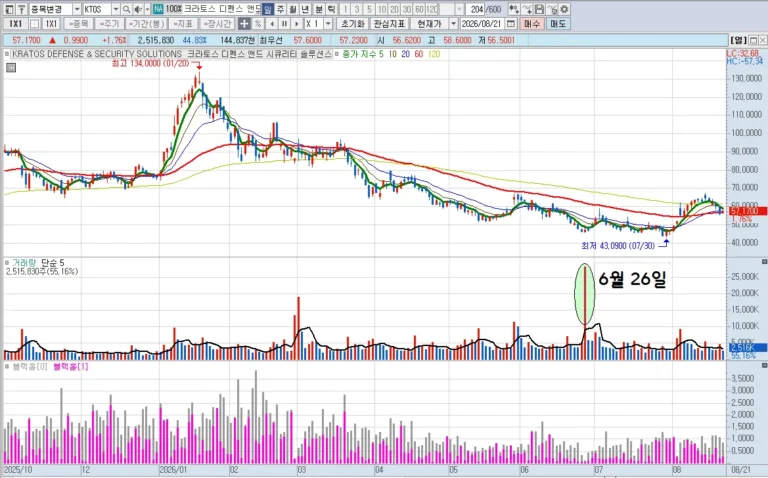Click the percent % scale icon
The image size is (768, 478).
(258, 24)
